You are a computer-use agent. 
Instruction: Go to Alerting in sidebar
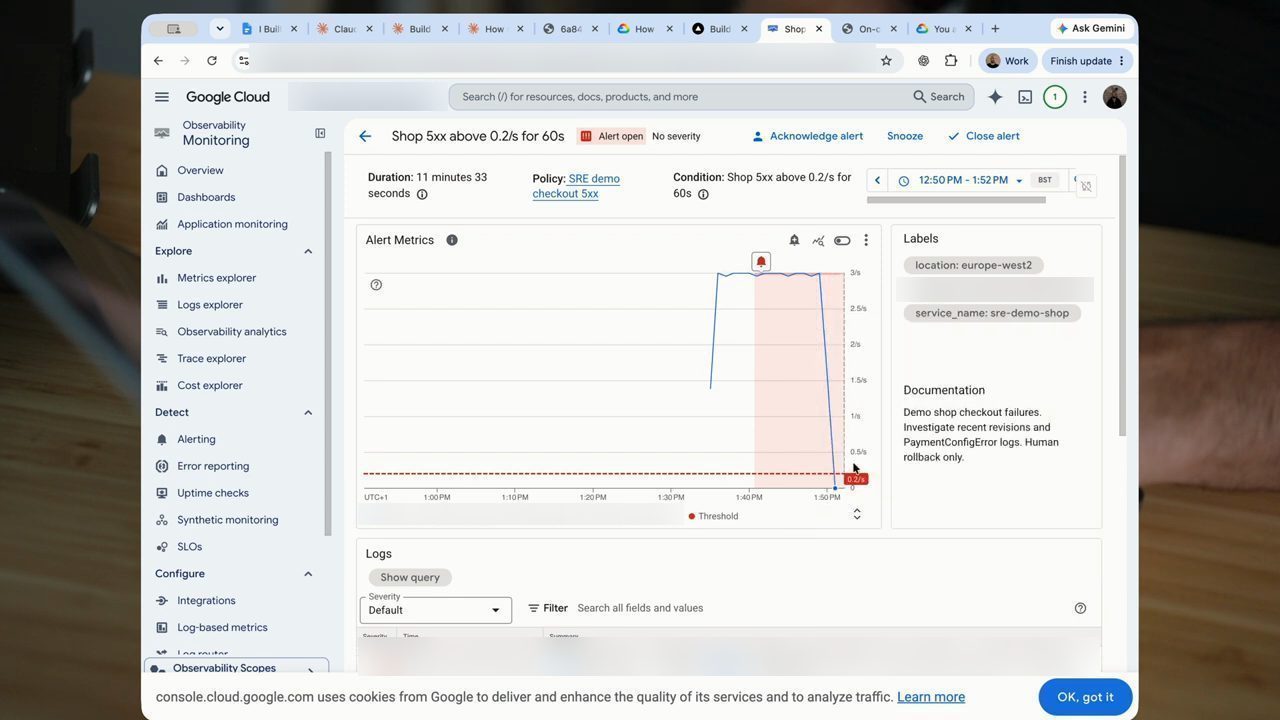point(196,439)
